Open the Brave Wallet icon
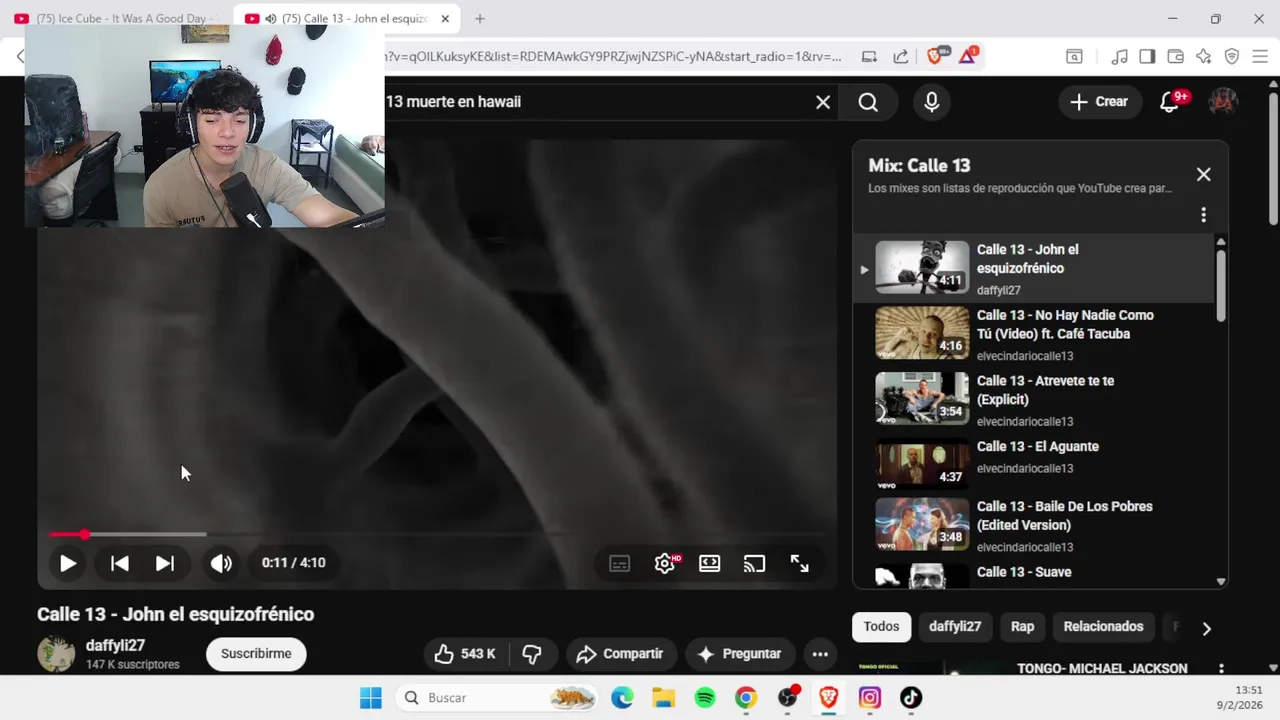 [x=1176, y=57]
